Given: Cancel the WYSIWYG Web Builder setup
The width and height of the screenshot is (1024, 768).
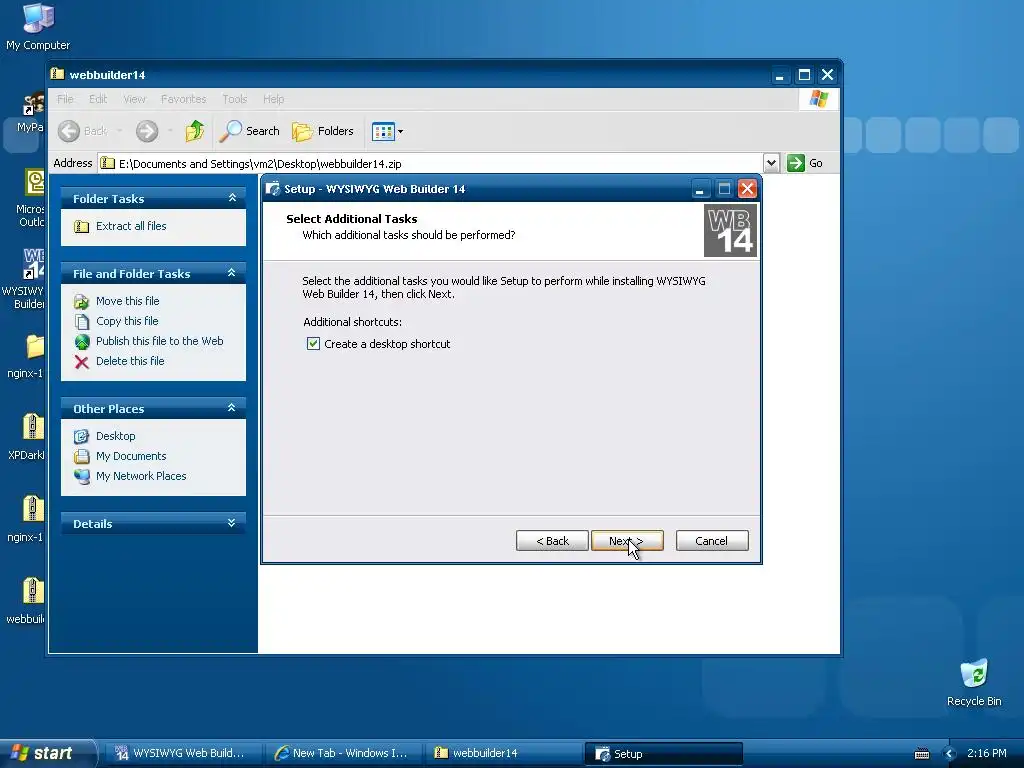Looking at the screenshot, I should [712, 541].
